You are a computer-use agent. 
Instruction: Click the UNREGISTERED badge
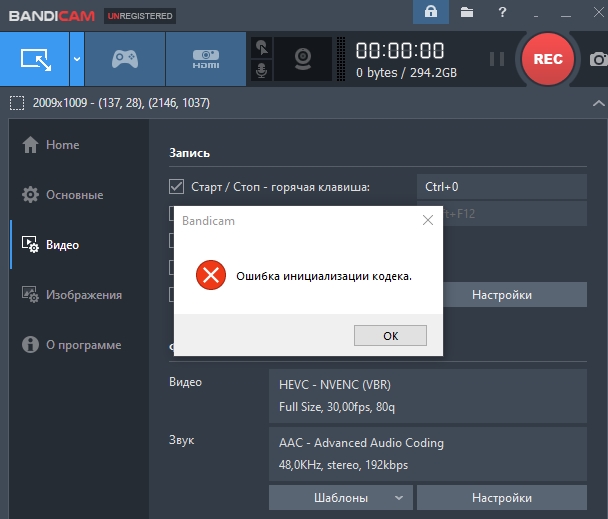click(140, 16)
